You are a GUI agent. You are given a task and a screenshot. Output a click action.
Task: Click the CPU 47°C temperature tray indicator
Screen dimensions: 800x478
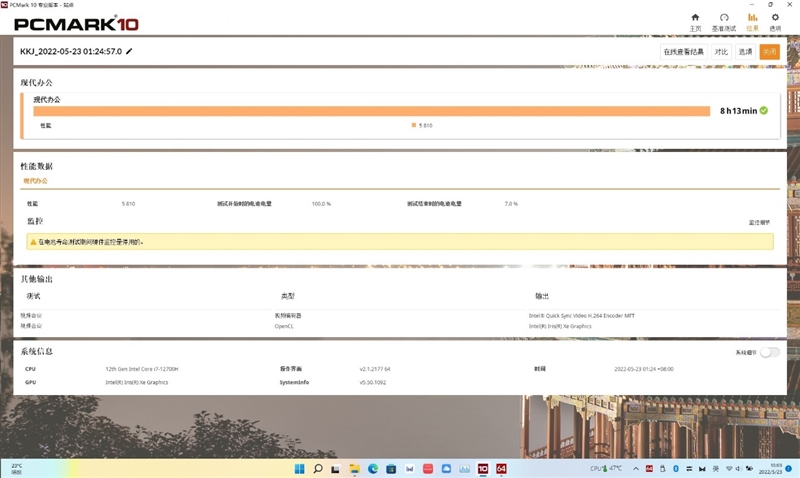pos(606,468)
